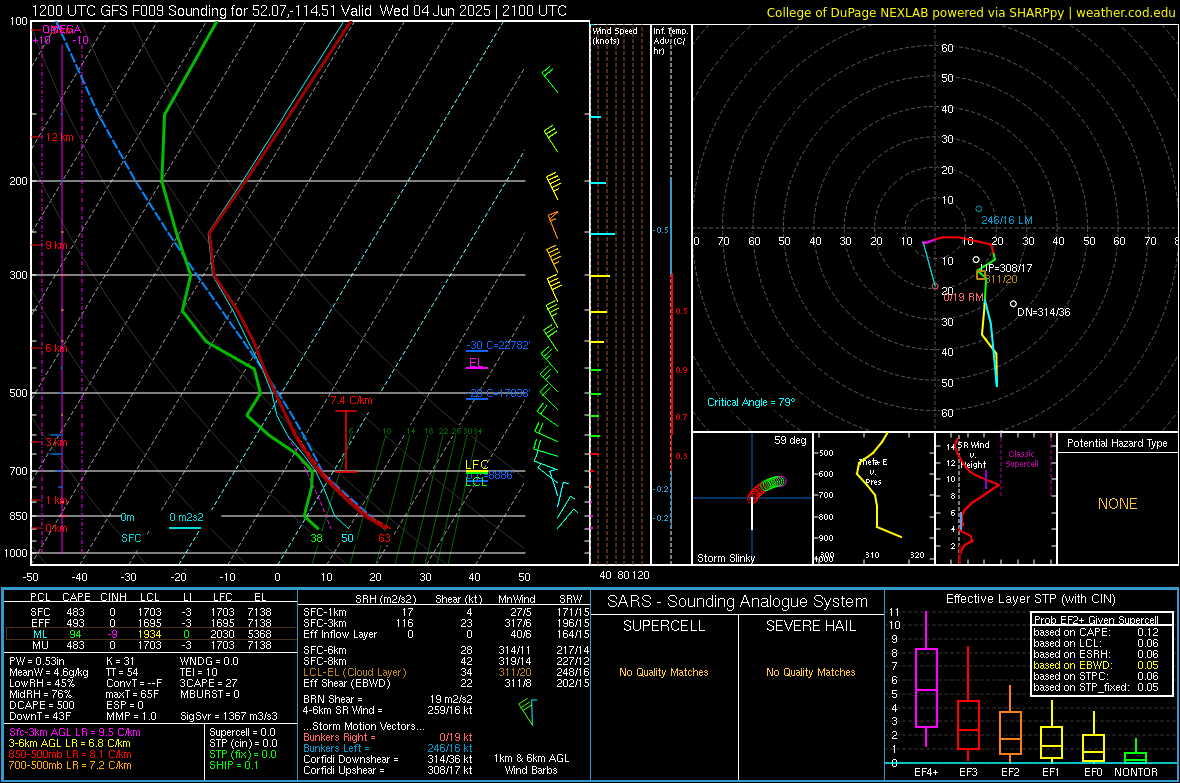Click the MBURST = 0 index
This screenshot has width=1180, height=783.
tap(209, 694)
